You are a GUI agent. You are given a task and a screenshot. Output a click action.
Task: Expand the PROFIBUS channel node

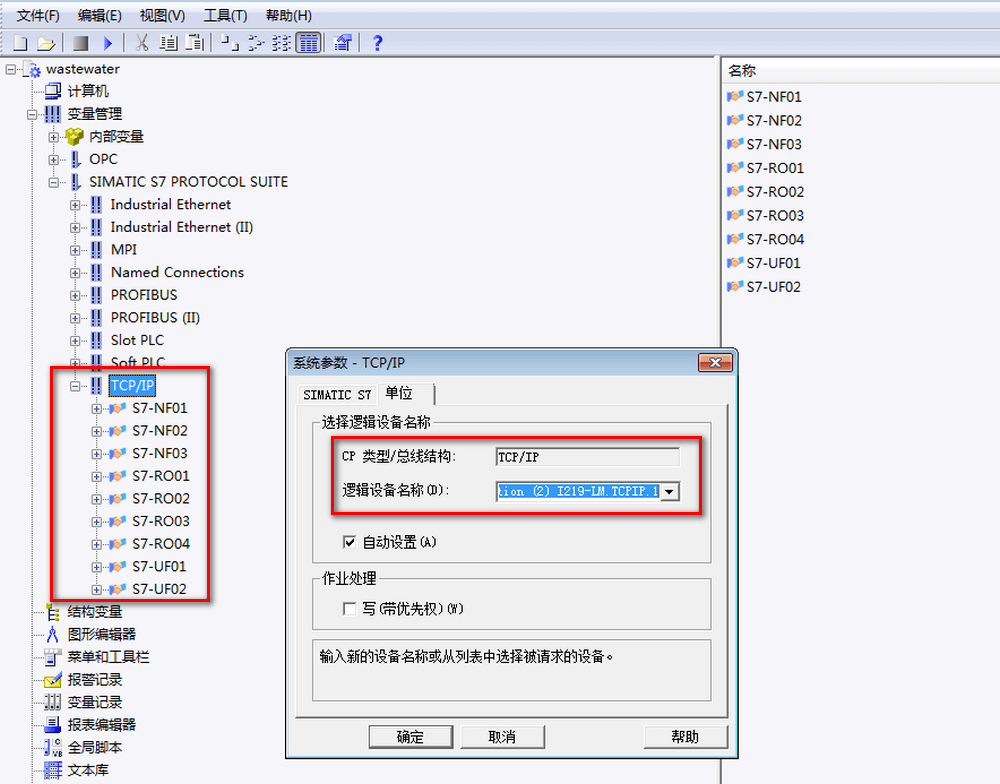(x=75, y=295)
